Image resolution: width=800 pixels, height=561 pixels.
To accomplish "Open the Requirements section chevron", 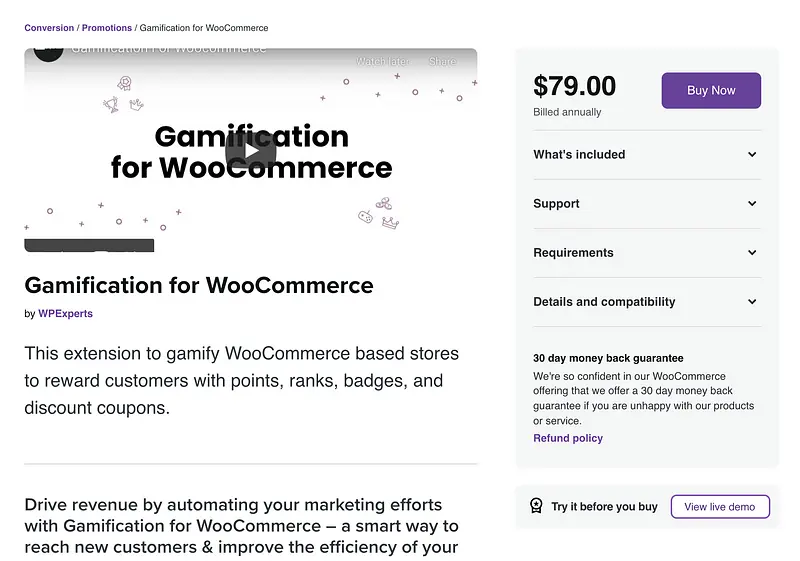I will coord(752,253).
